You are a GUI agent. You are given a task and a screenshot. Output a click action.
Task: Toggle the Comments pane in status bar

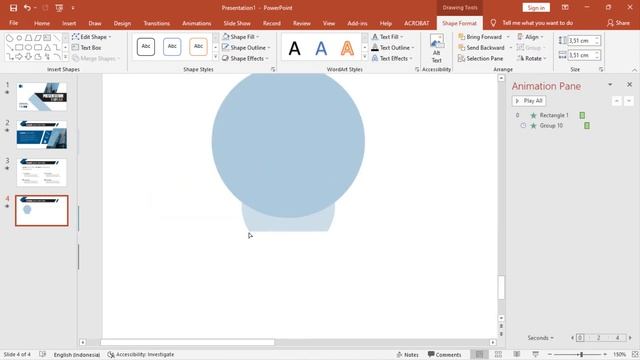(444, 355)
